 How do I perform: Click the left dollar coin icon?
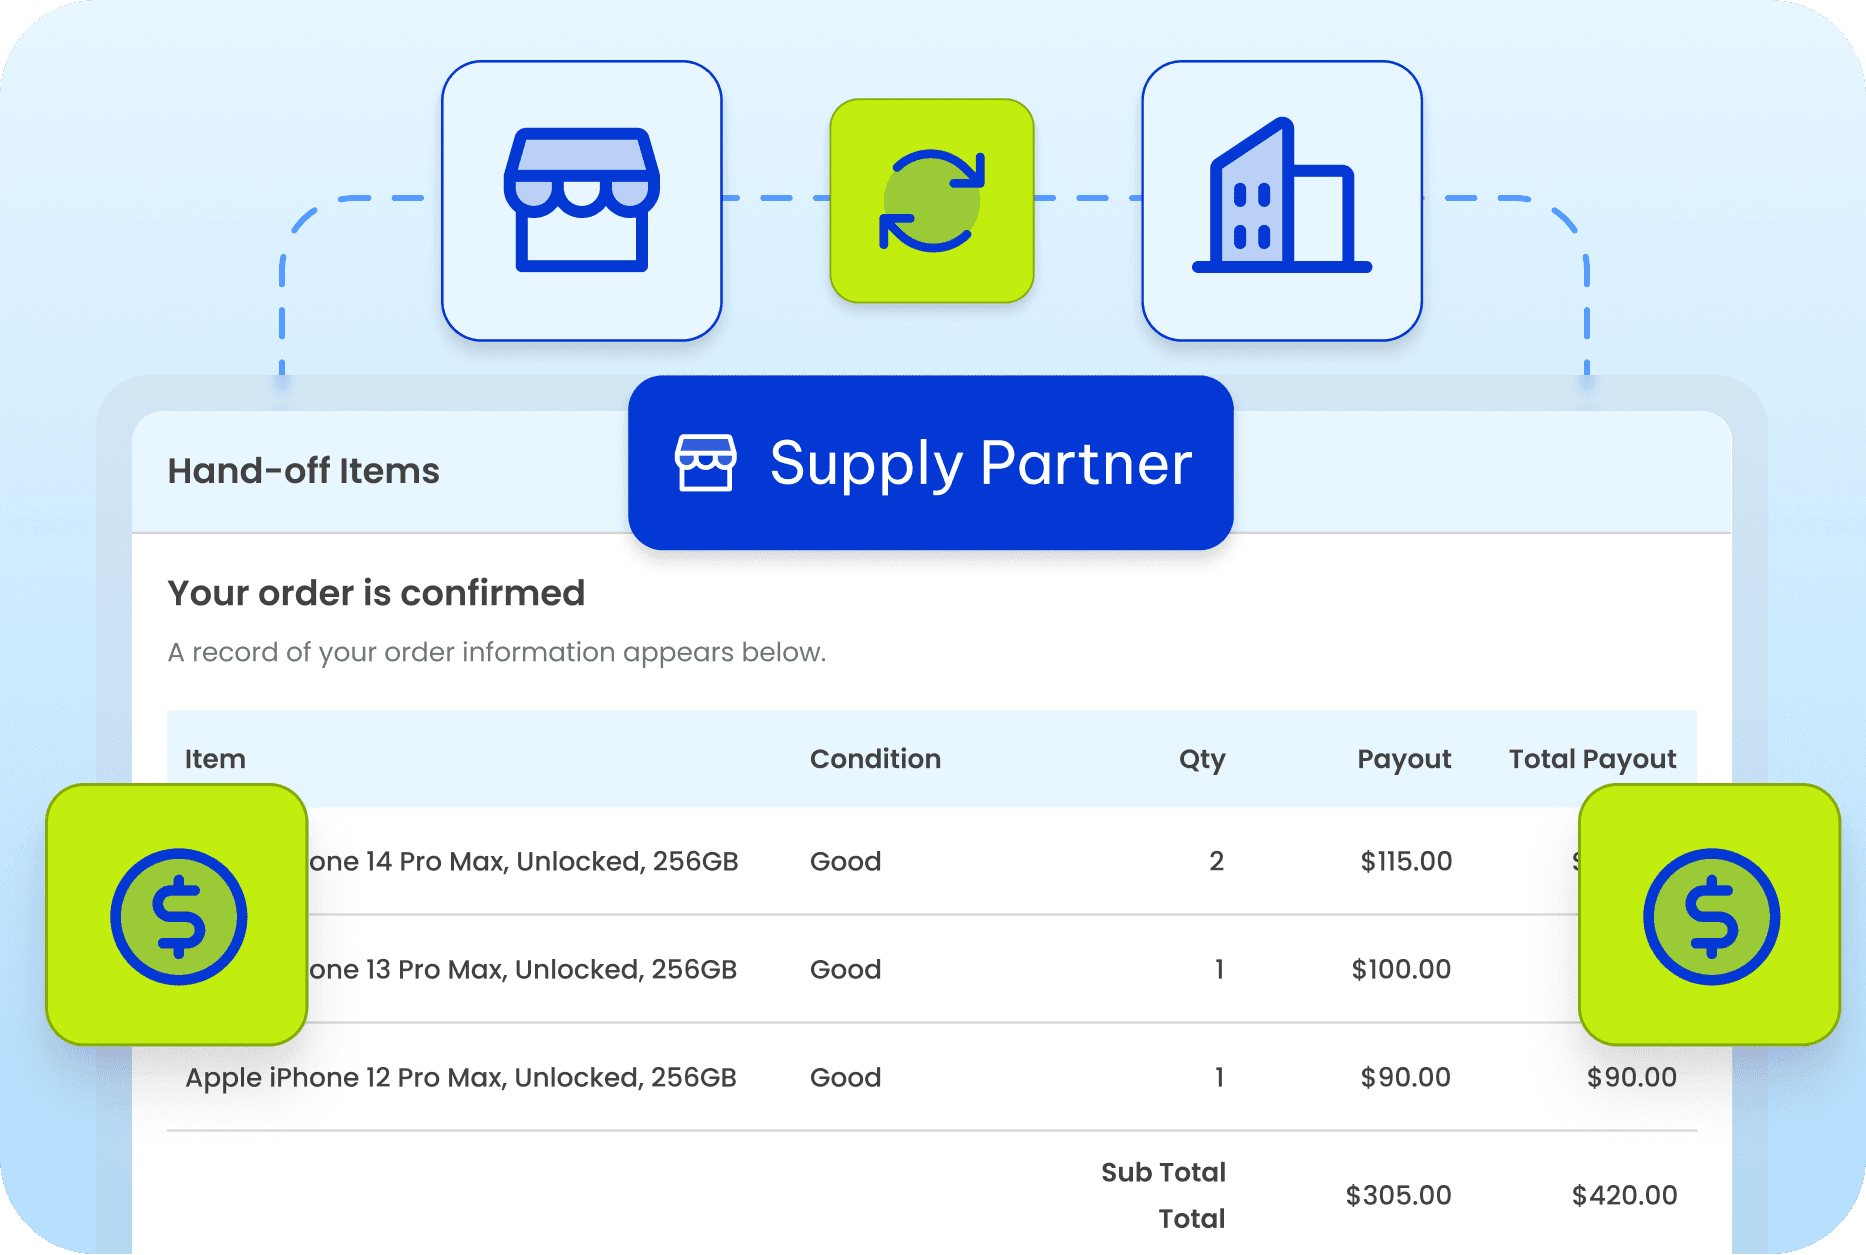[178, 916]
